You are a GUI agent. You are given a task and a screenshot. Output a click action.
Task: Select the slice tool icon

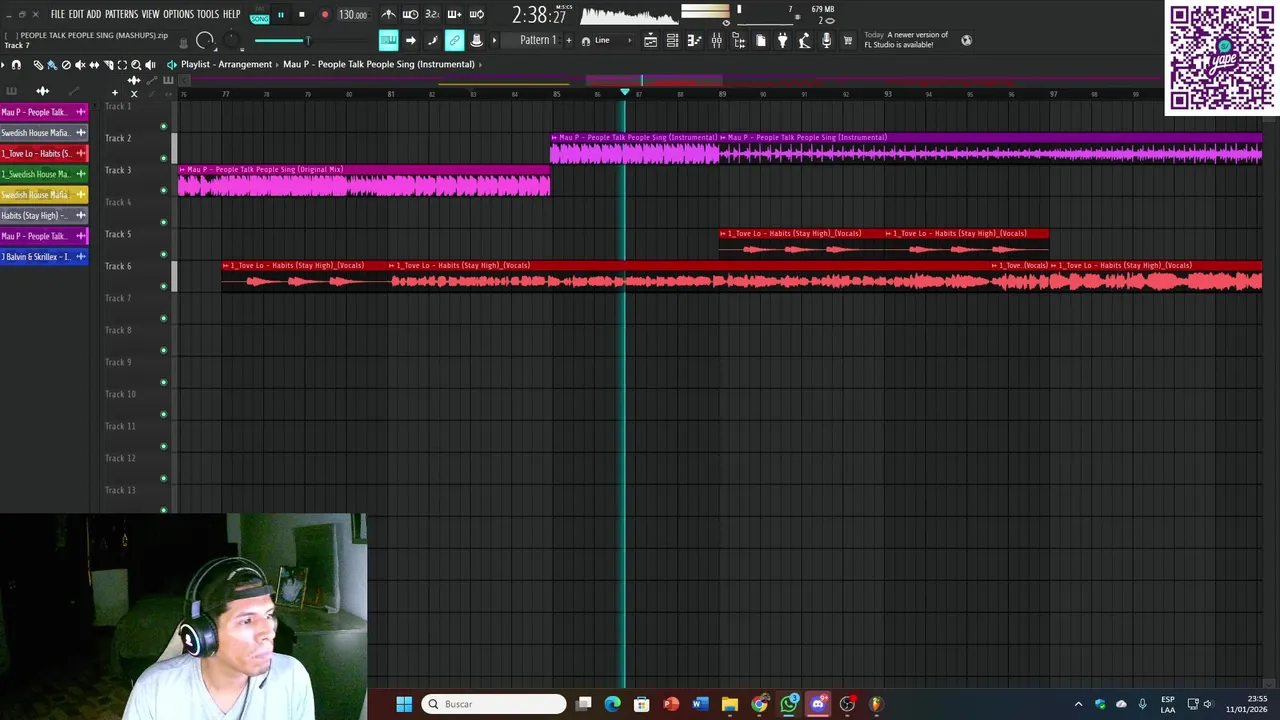tap(108, 64)
